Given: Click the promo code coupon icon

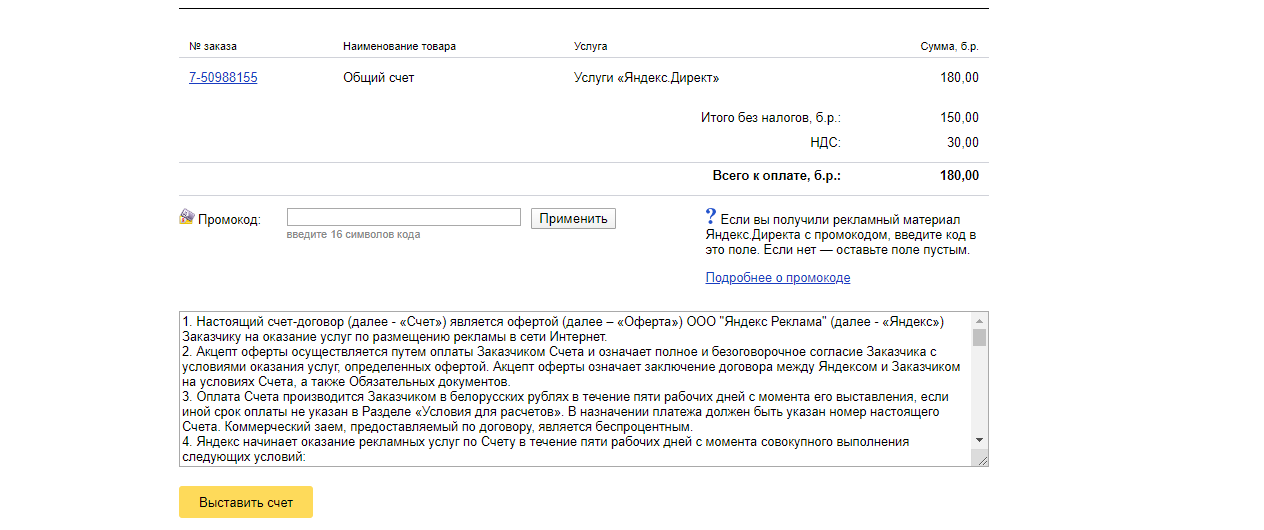Looking at the screenshot, I should 186,217.
